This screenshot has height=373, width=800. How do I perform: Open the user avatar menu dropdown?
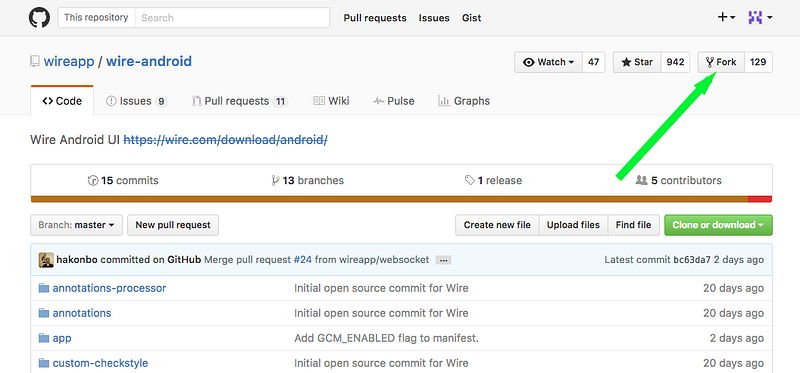(x=760, y=18)
